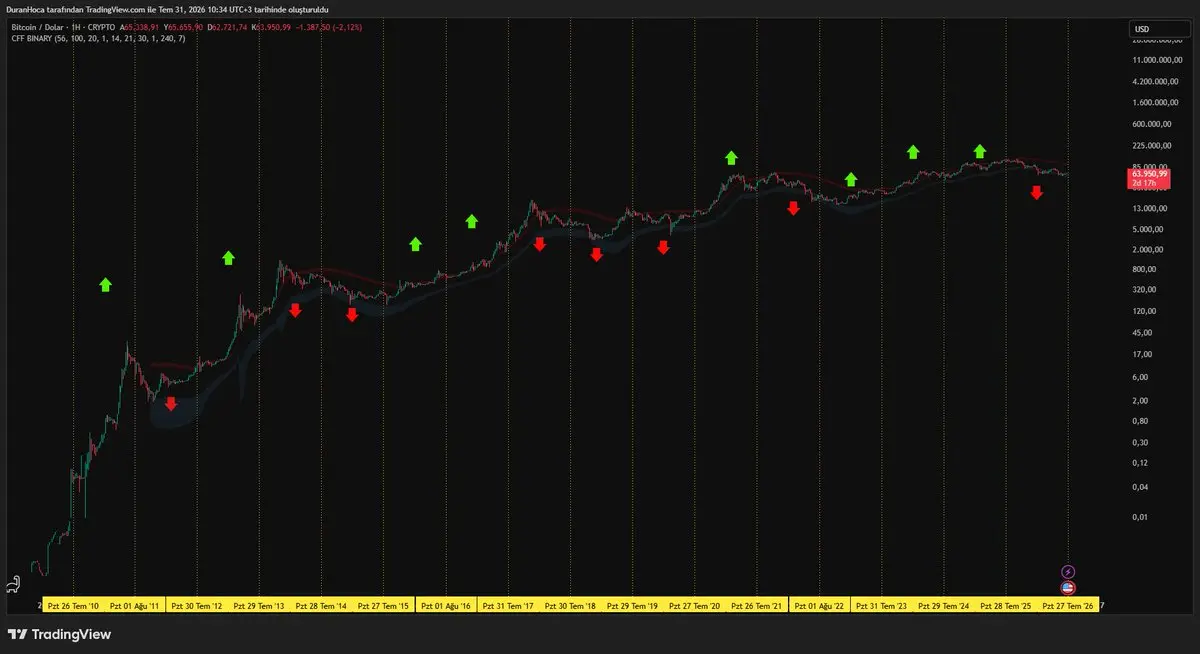Select the Pzt 01 Ağu '22 date marker
Viewport: 1200px width, 654px height.
(819, 606)
